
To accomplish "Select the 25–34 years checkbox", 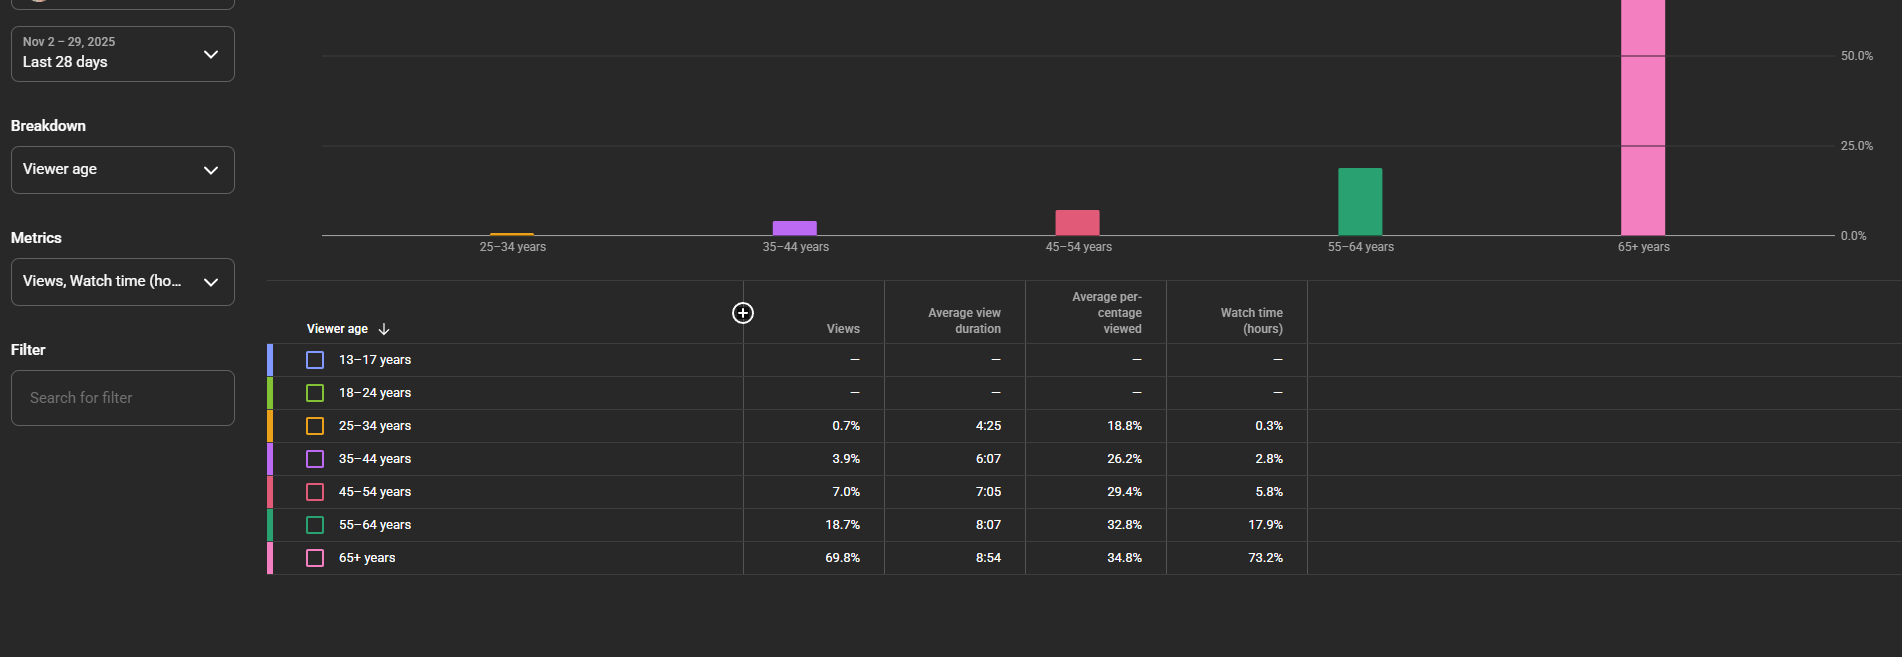I will (315, 426).
